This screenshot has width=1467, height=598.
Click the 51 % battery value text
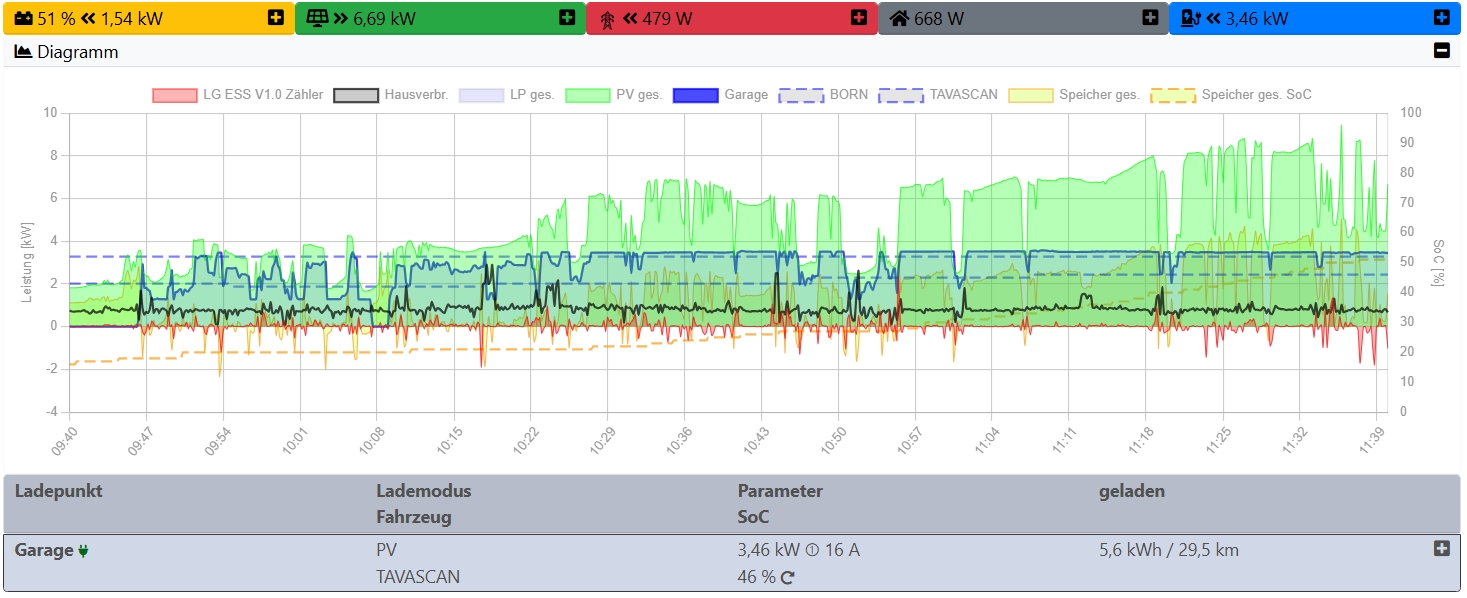56,18
